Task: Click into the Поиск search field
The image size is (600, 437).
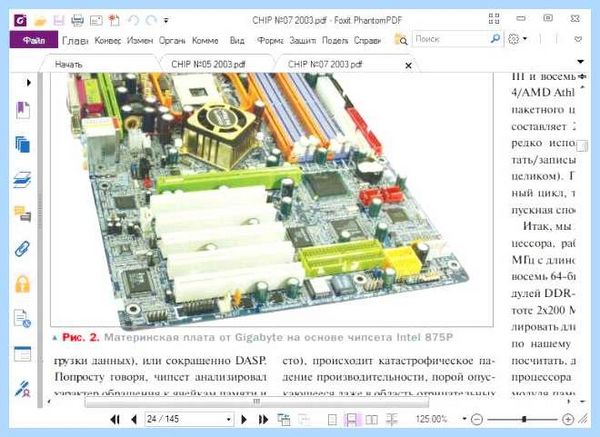Action: (x=451, y=39)
